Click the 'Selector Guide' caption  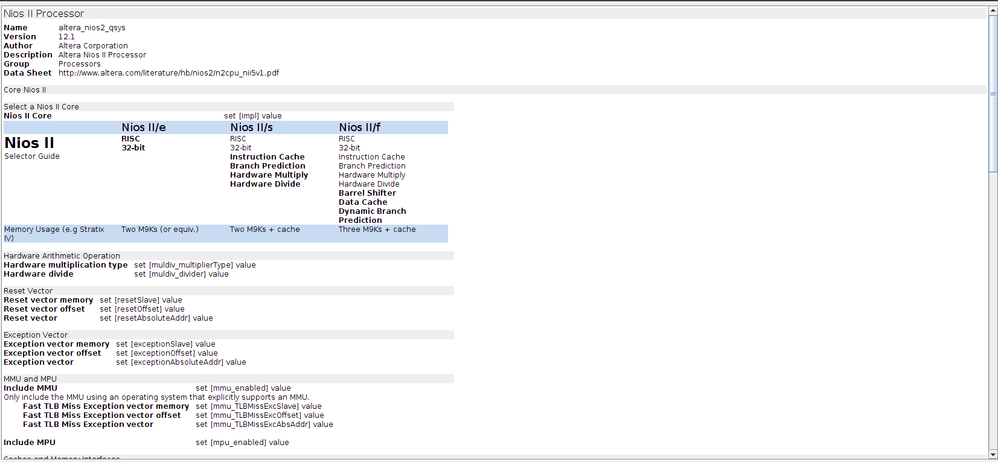coord(32,157)
